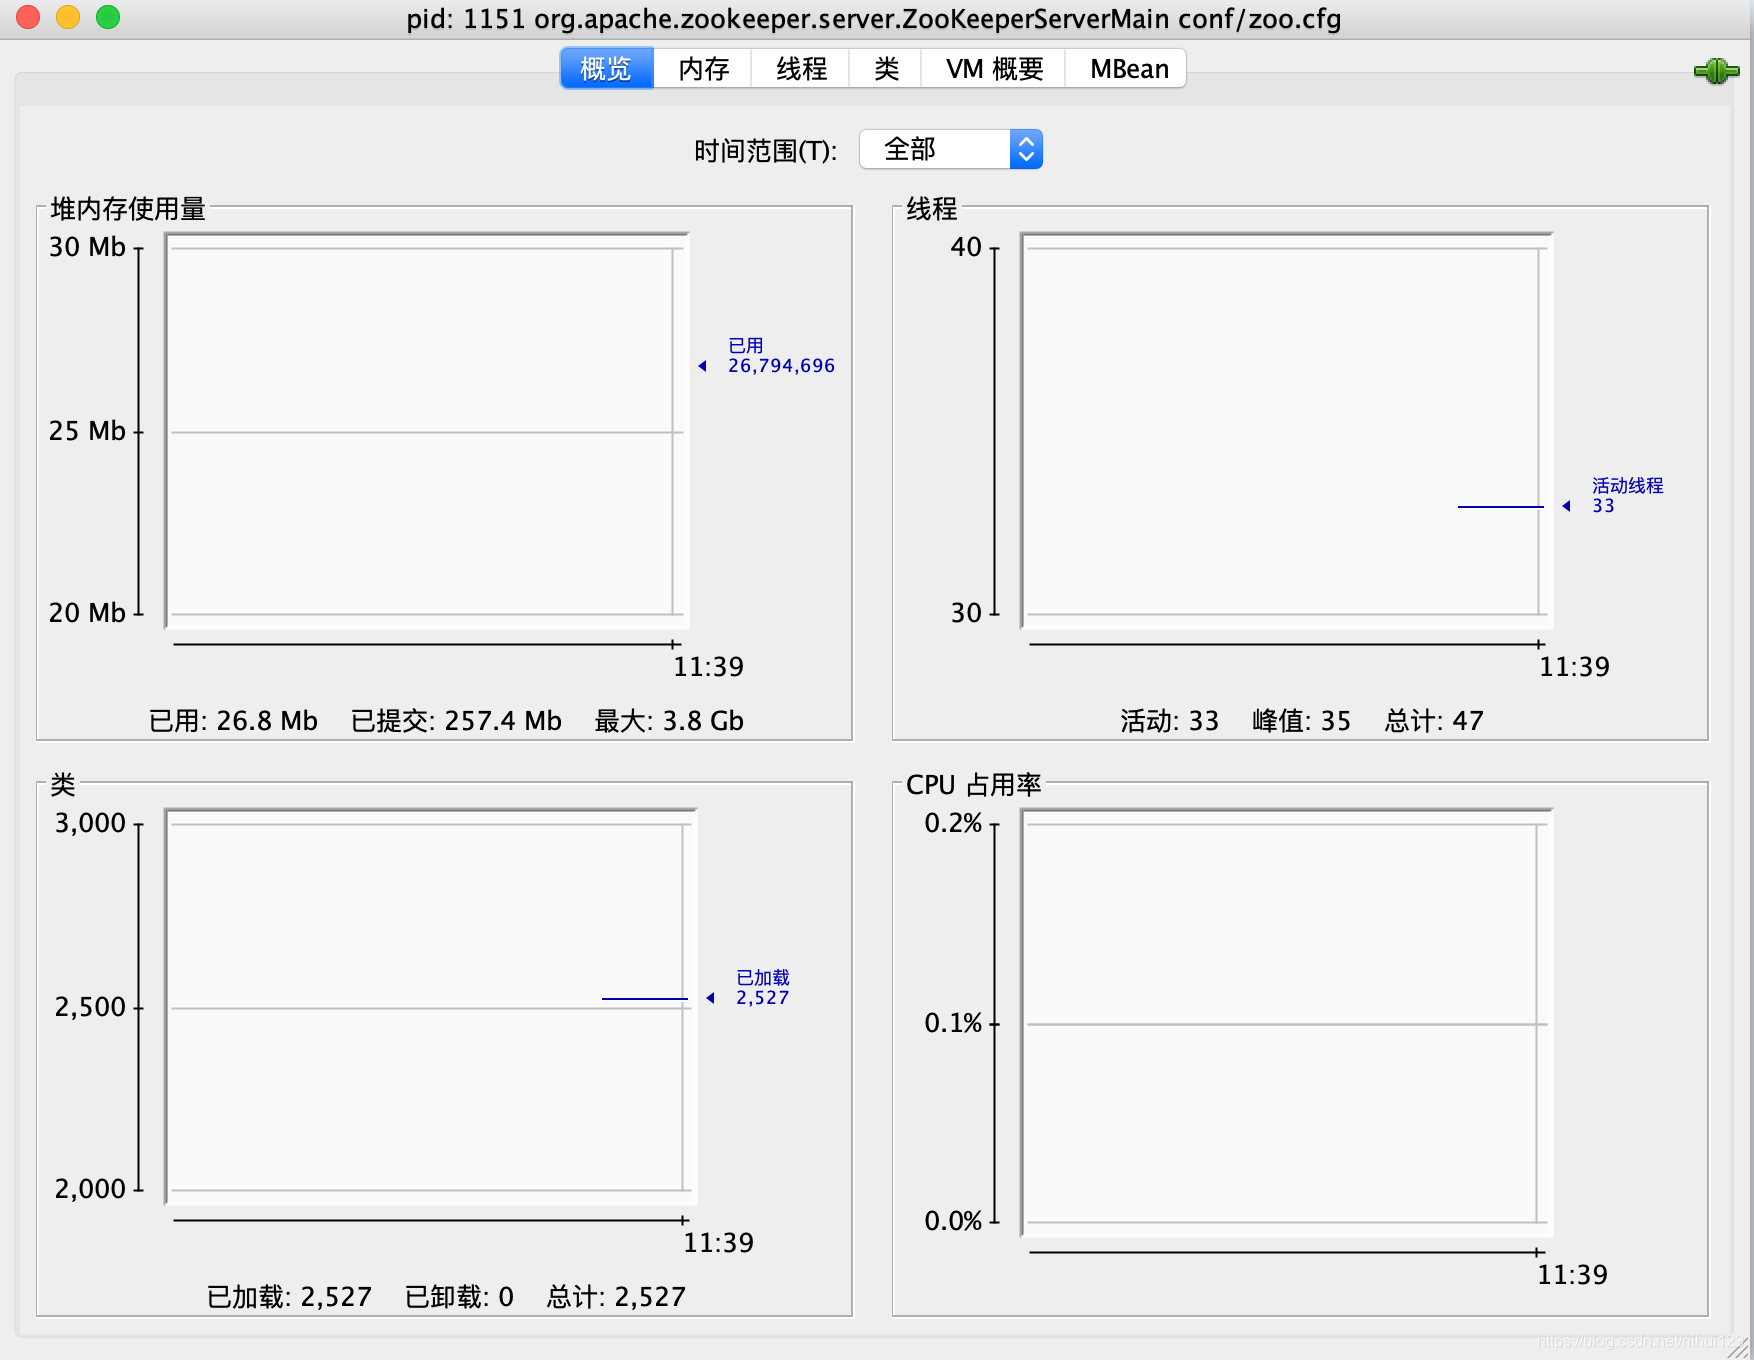
Task: Click the 时间范围(T): label
Action: pyautogui.click(x=765, y=151)
